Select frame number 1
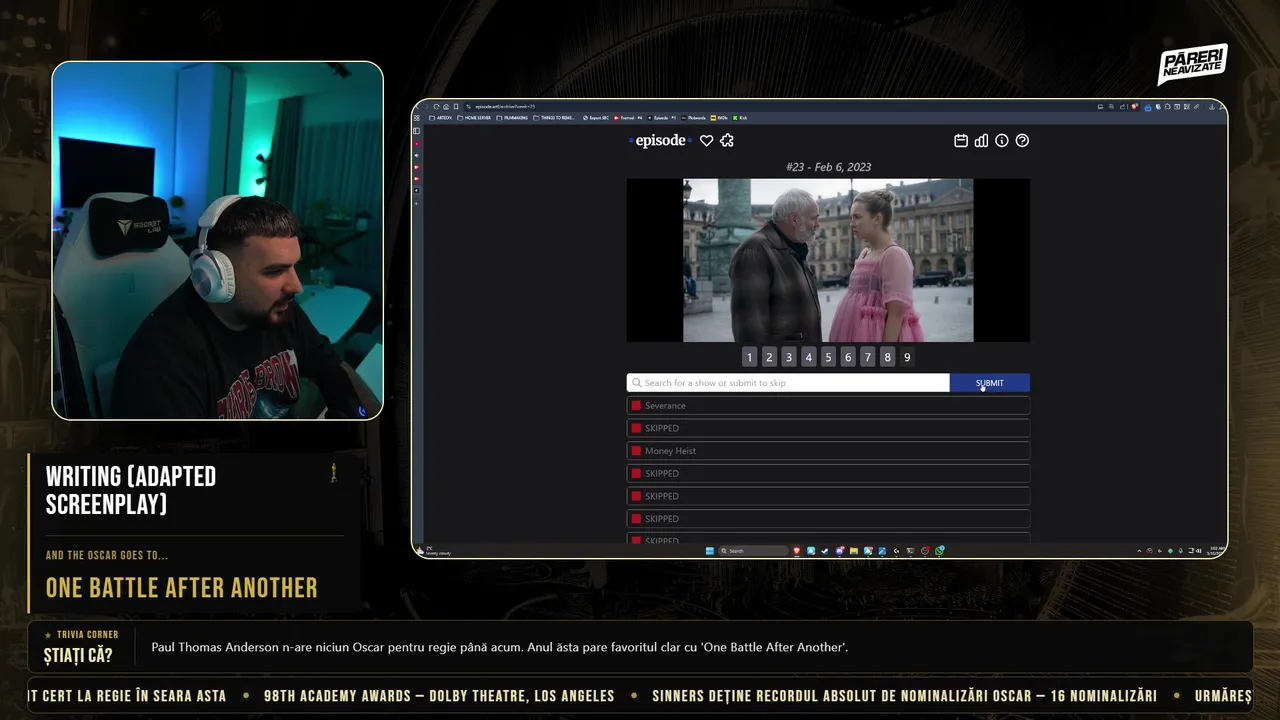The width and height of the screenshot is (1280, 720). (x=750, y=357)
